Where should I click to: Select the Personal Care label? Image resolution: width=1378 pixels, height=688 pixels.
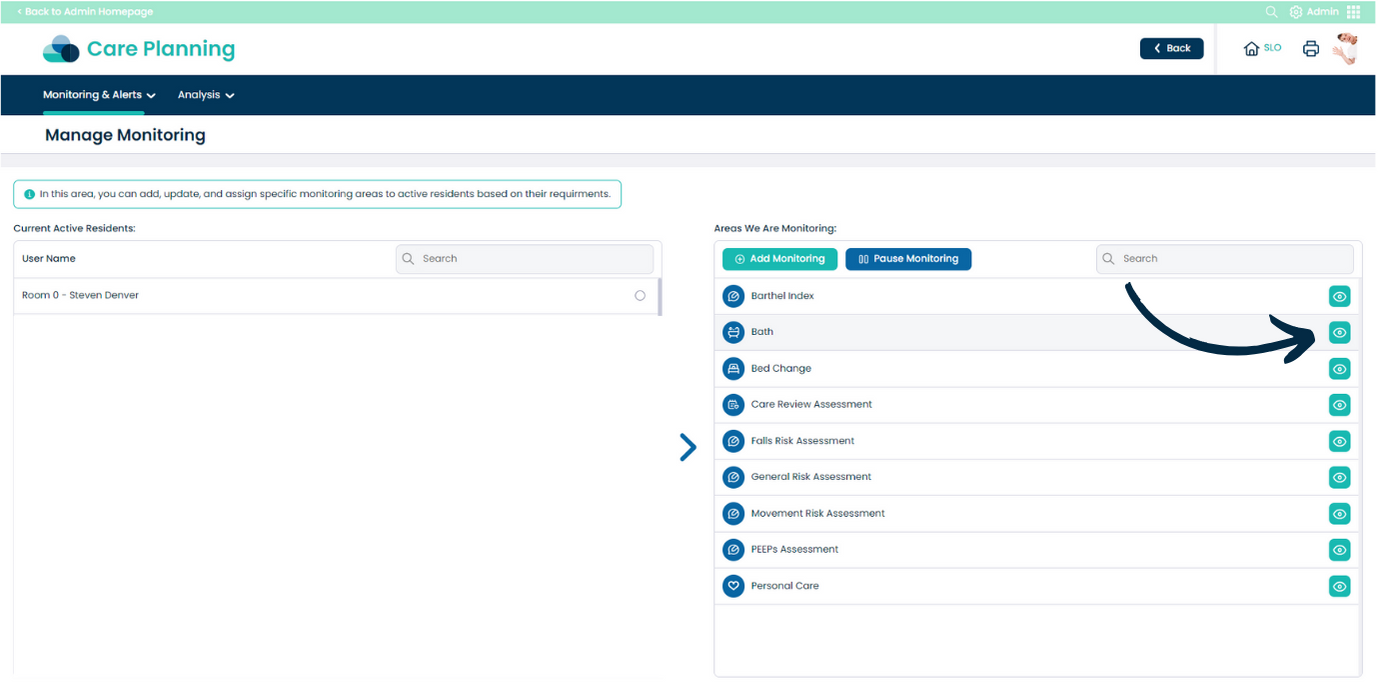tap(785, 586)
